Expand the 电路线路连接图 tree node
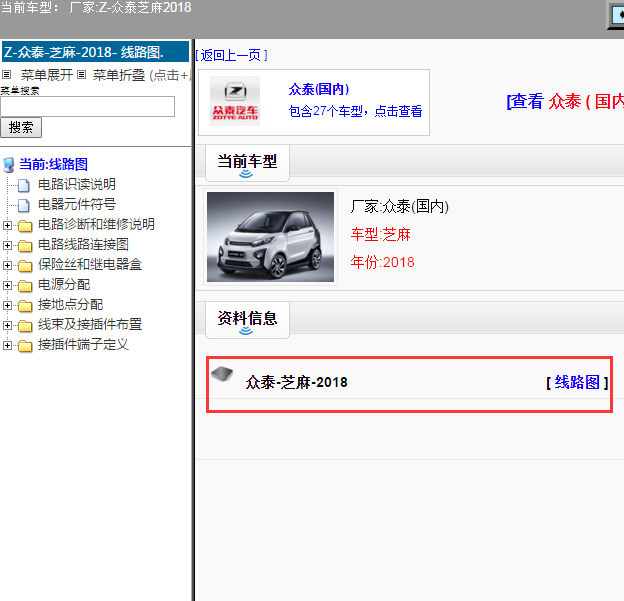624x601 pixels. (7, 245)
